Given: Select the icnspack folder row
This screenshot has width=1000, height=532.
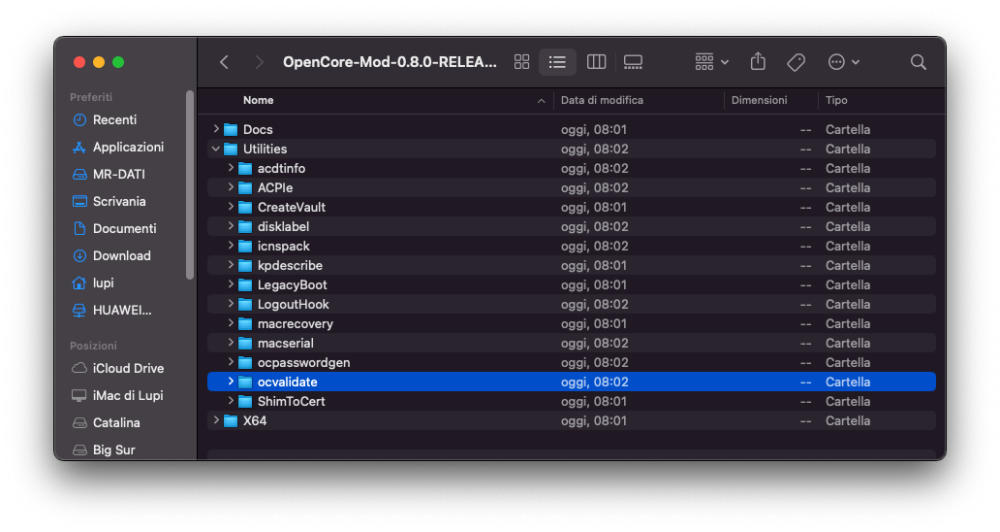Looking at the screenshot, I should click(571, 246).
